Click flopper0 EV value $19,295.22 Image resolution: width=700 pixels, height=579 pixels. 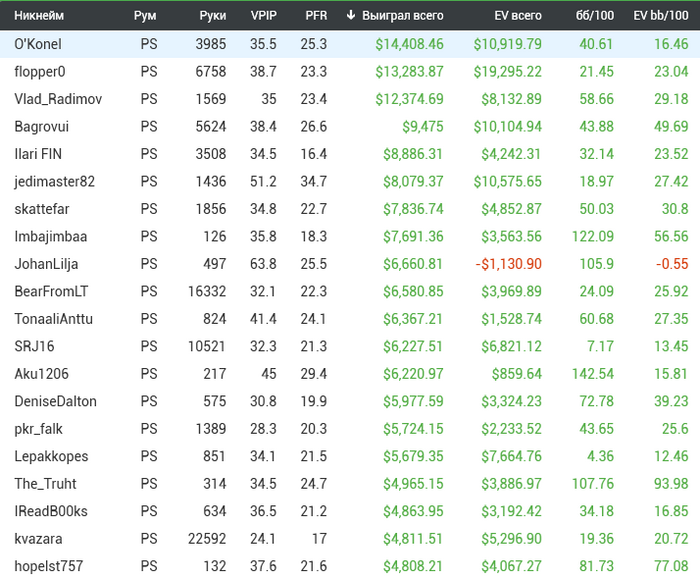pyautogui.click(x=508, y=72)
